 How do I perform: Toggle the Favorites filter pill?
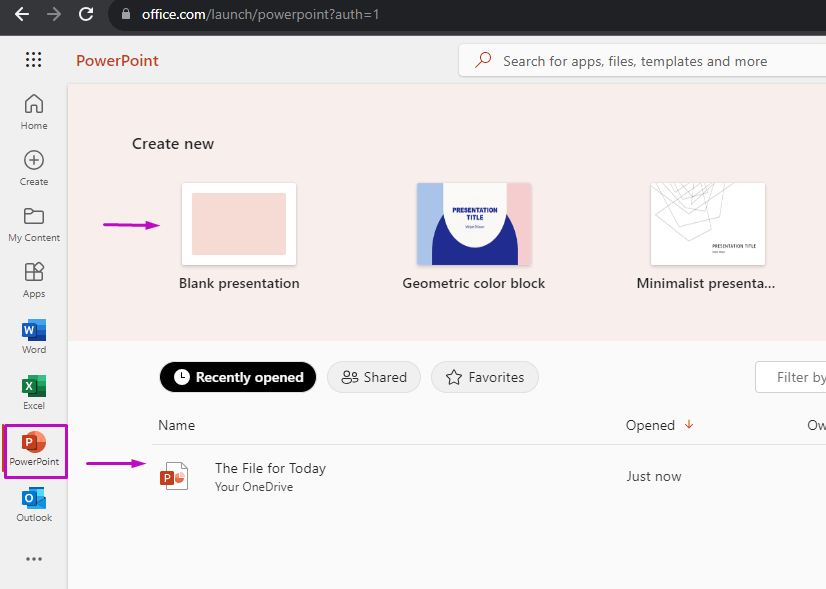point(484,377)
